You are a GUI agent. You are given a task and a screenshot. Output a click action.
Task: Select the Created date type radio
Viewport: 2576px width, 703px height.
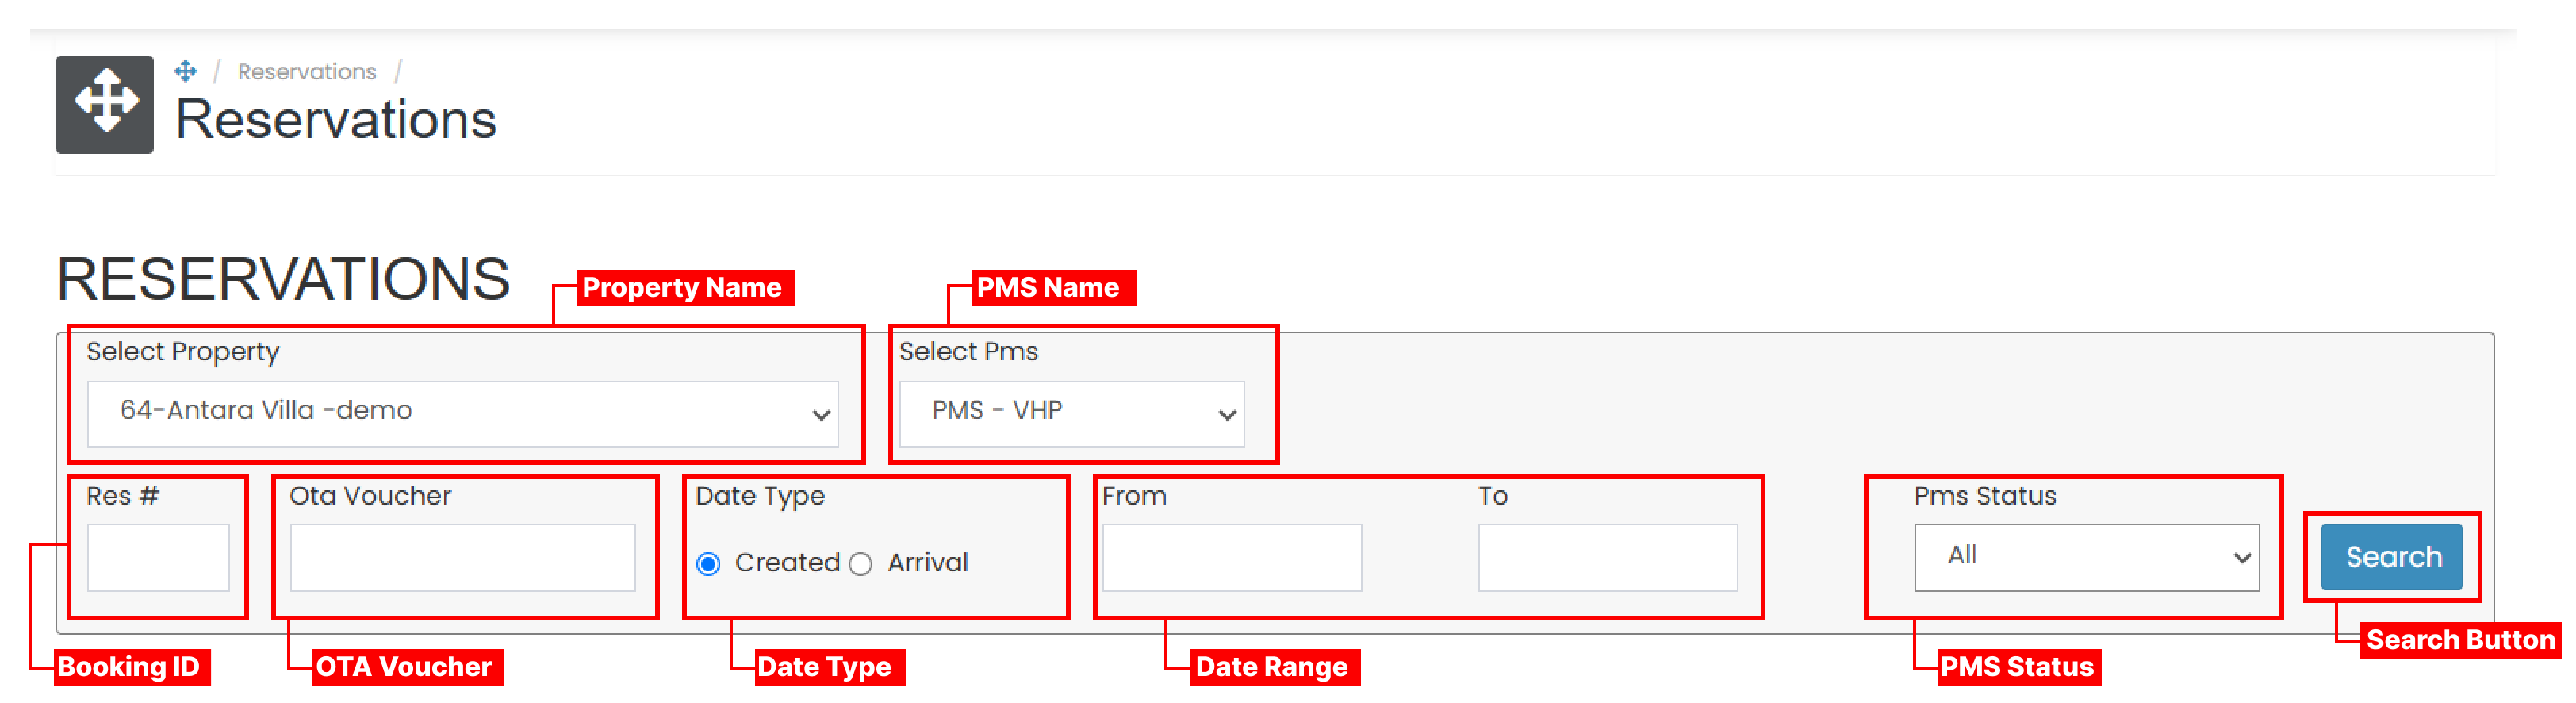coord(708,564)
